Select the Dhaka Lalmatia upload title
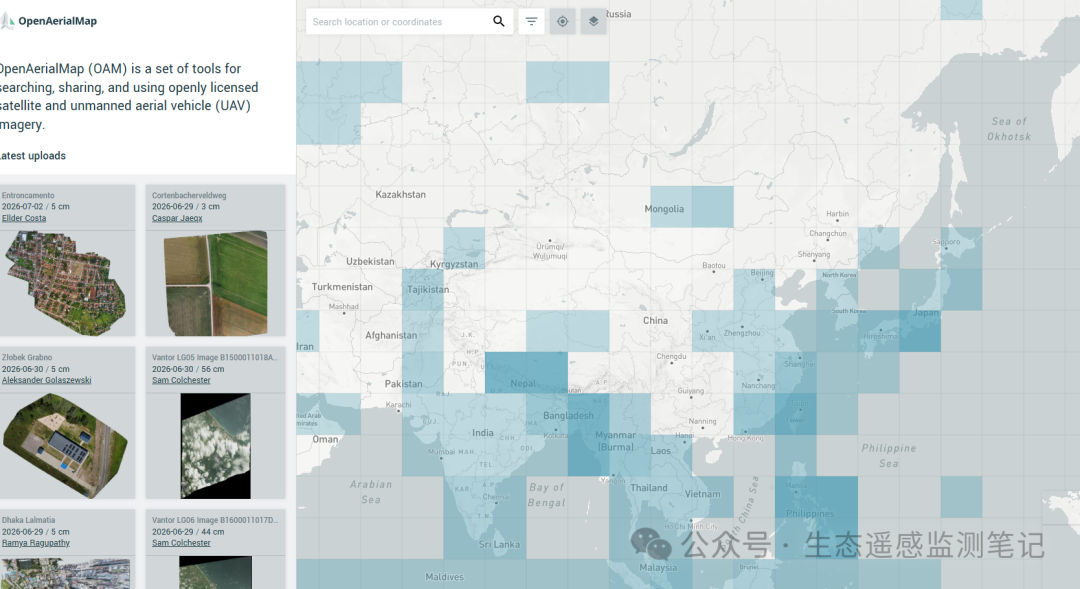 pyautogui.click(x=28, y=520)
